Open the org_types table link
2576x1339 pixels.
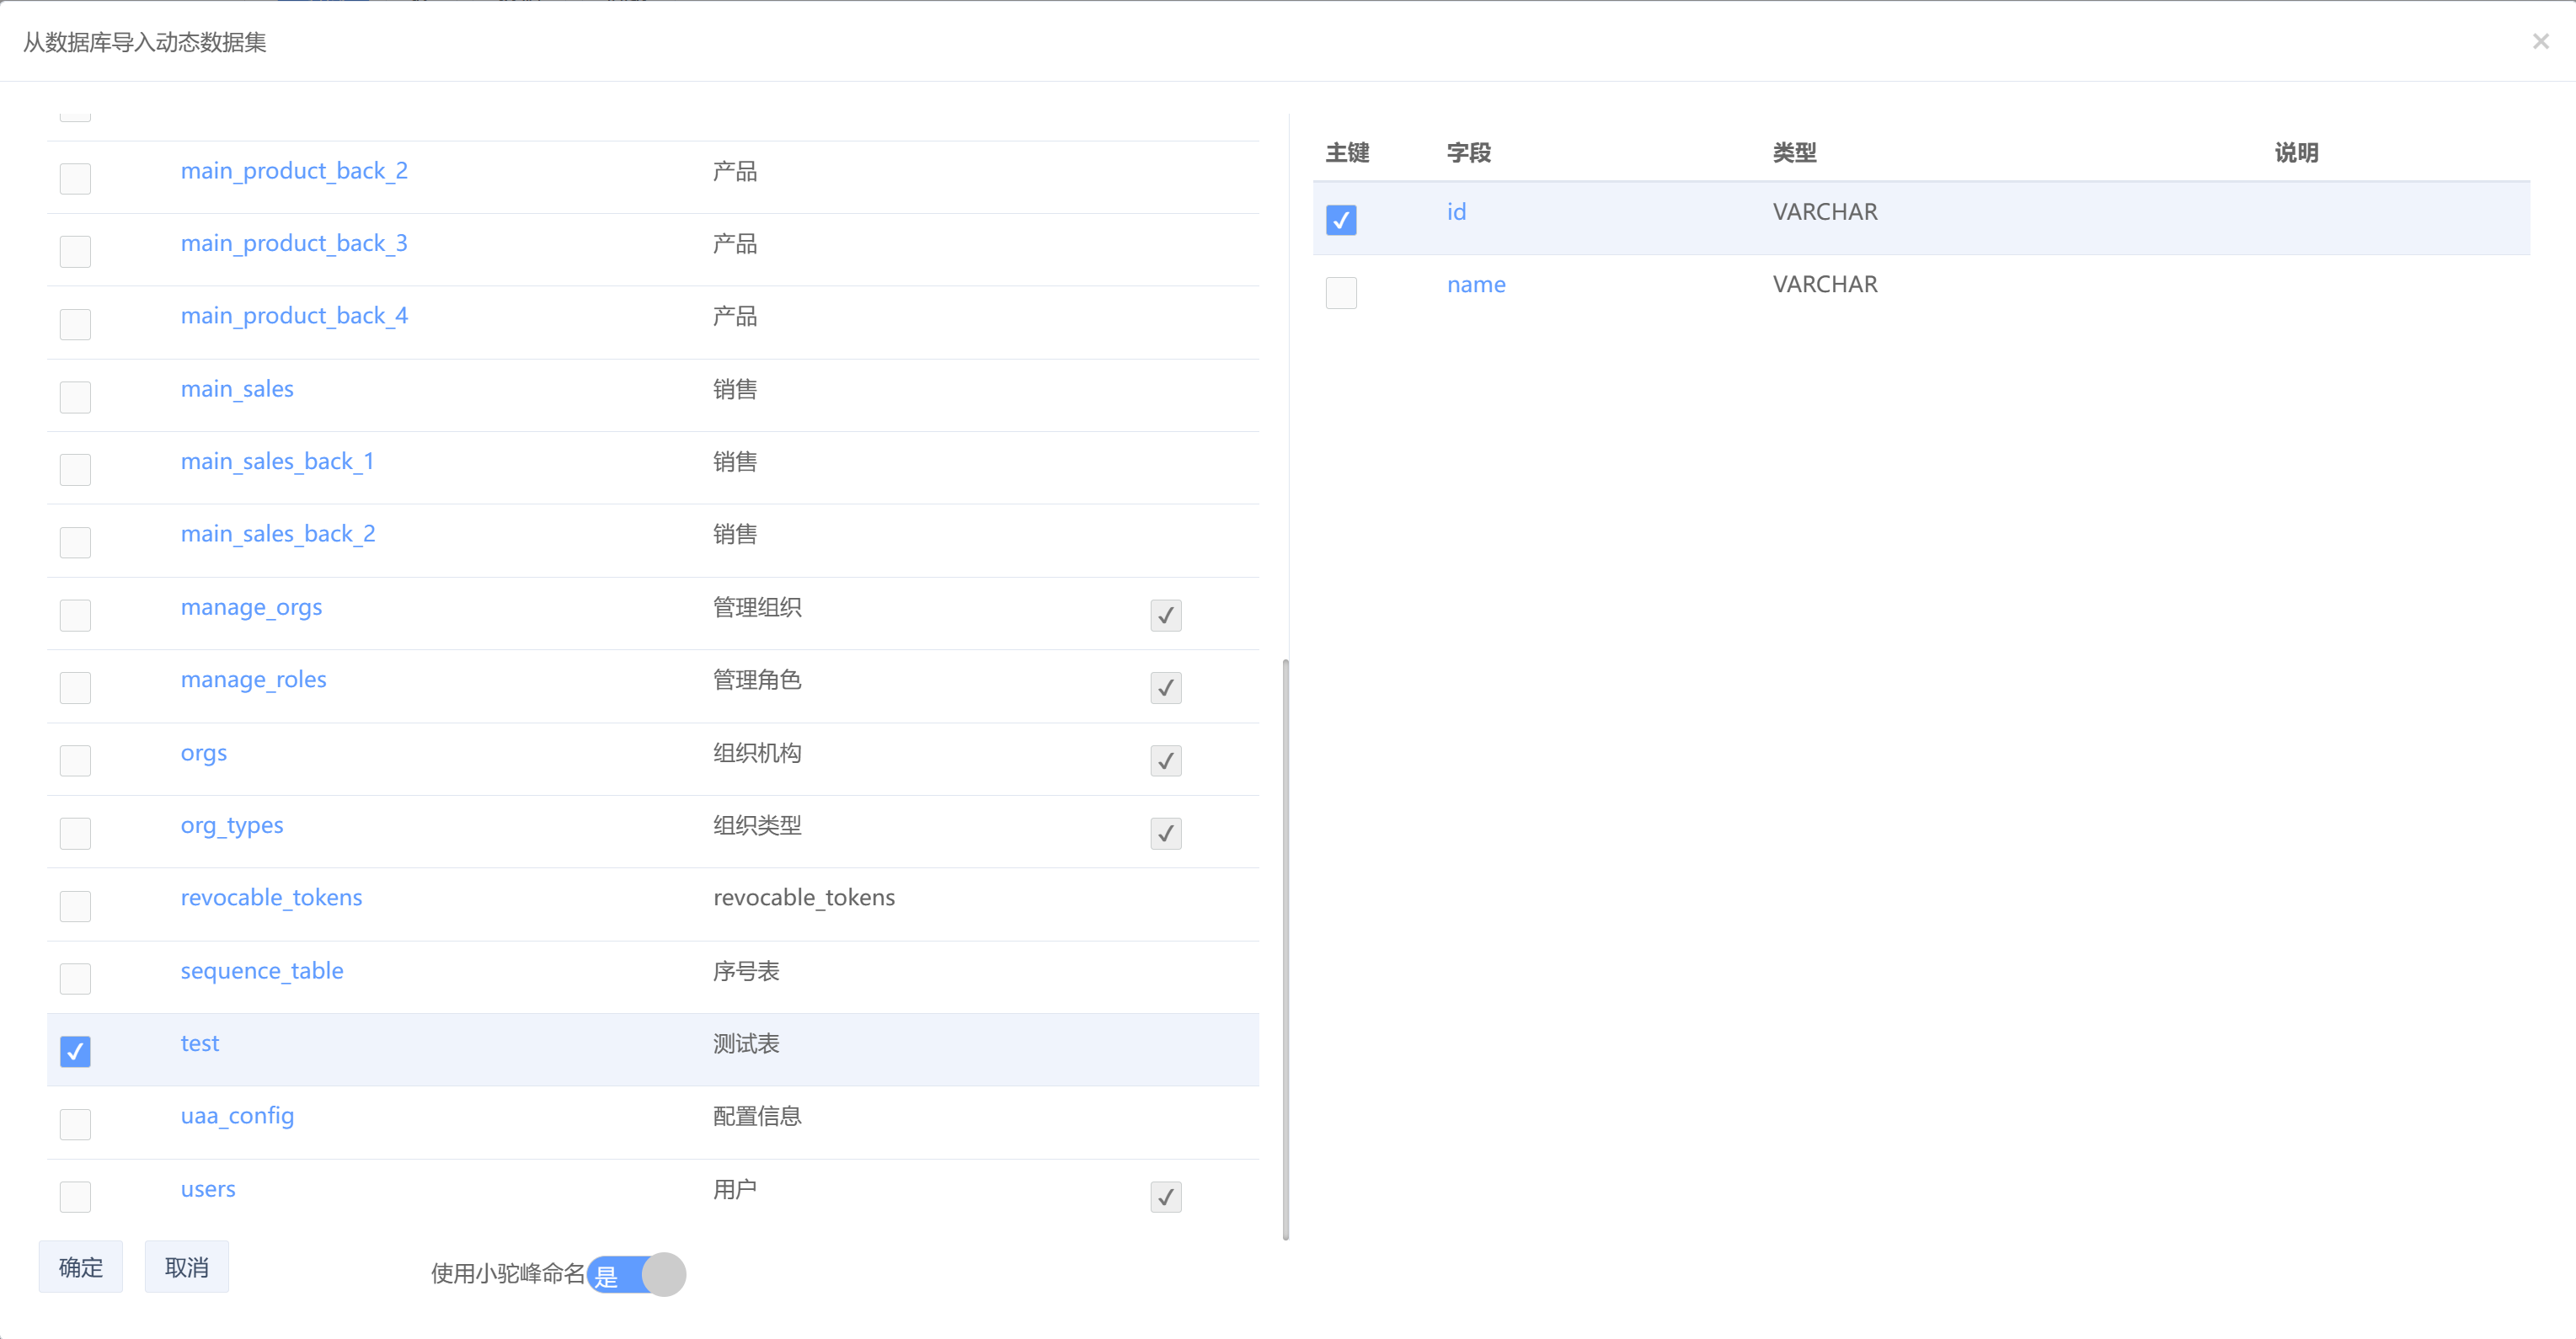(x=232, y=825)
